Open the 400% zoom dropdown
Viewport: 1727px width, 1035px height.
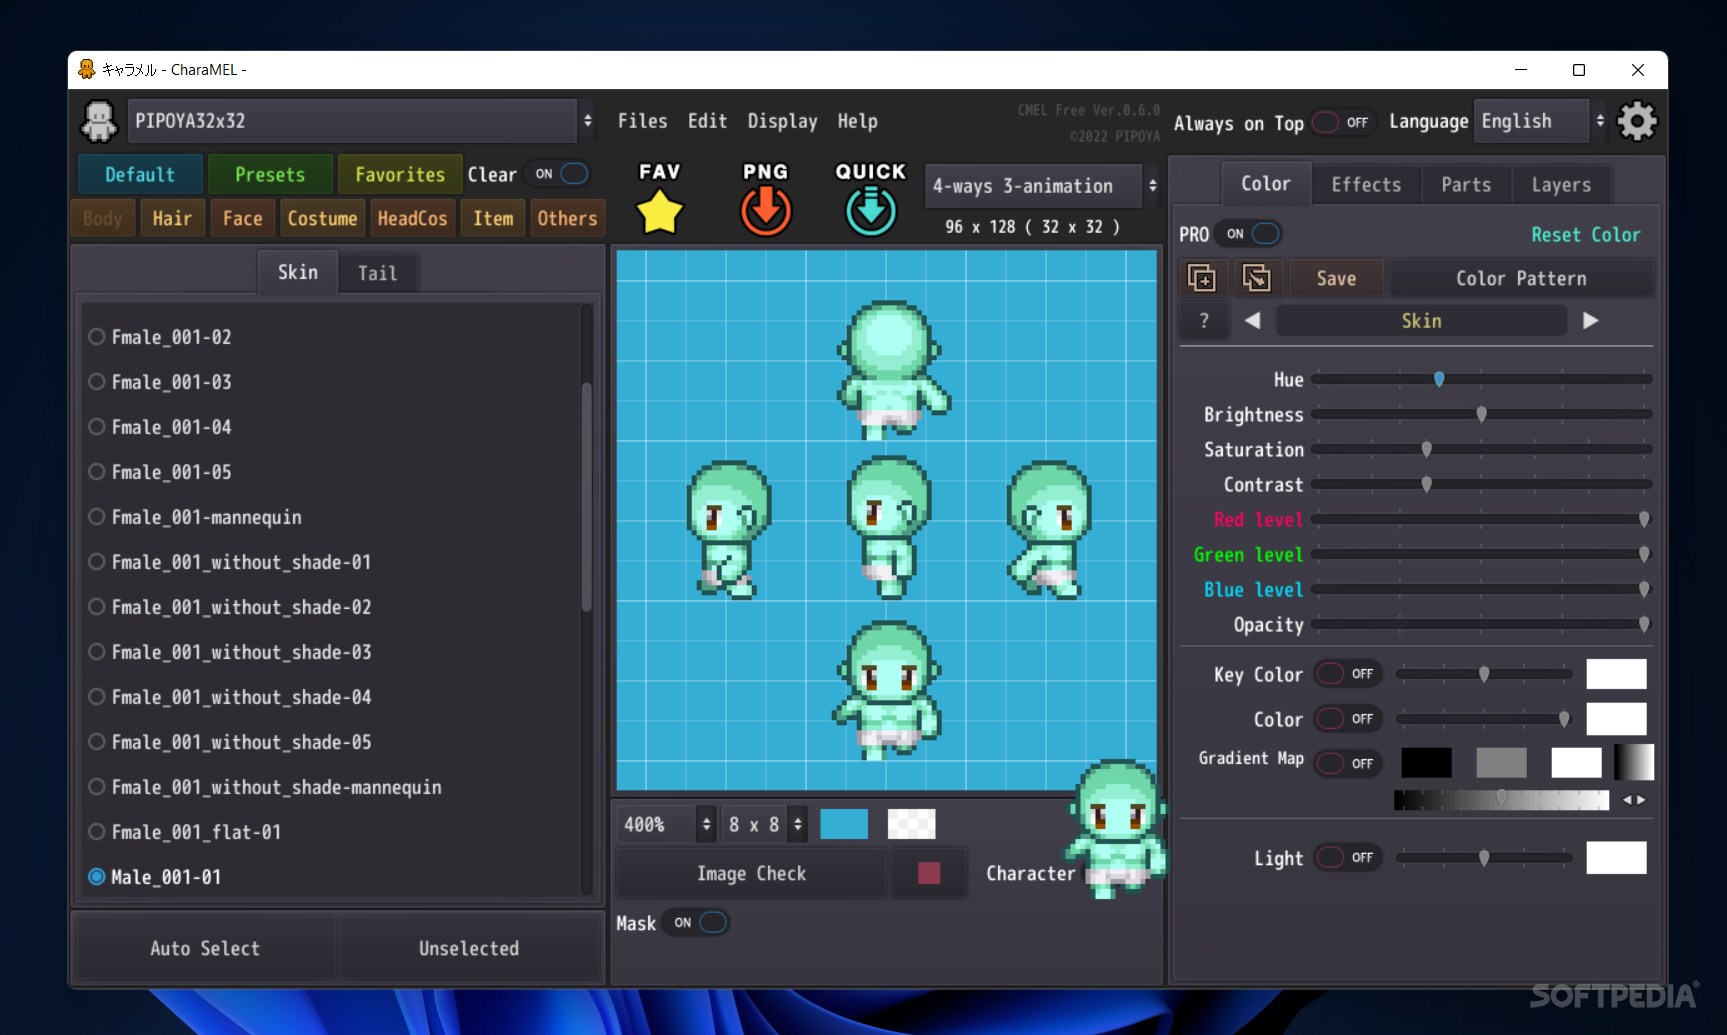[665, 824]
